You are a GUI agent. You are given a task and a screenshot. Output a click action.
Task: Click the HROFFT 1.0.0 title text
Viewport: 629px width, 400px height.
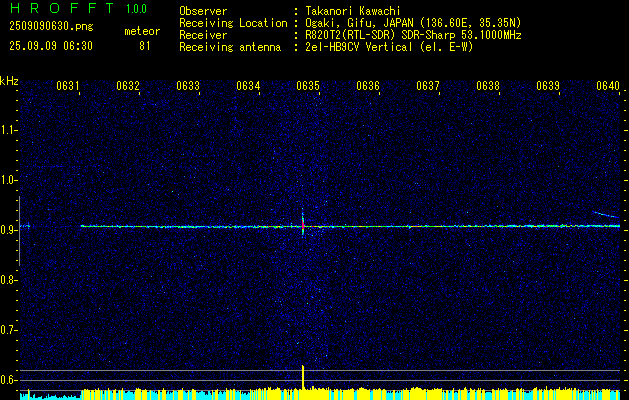pos(78,8)
